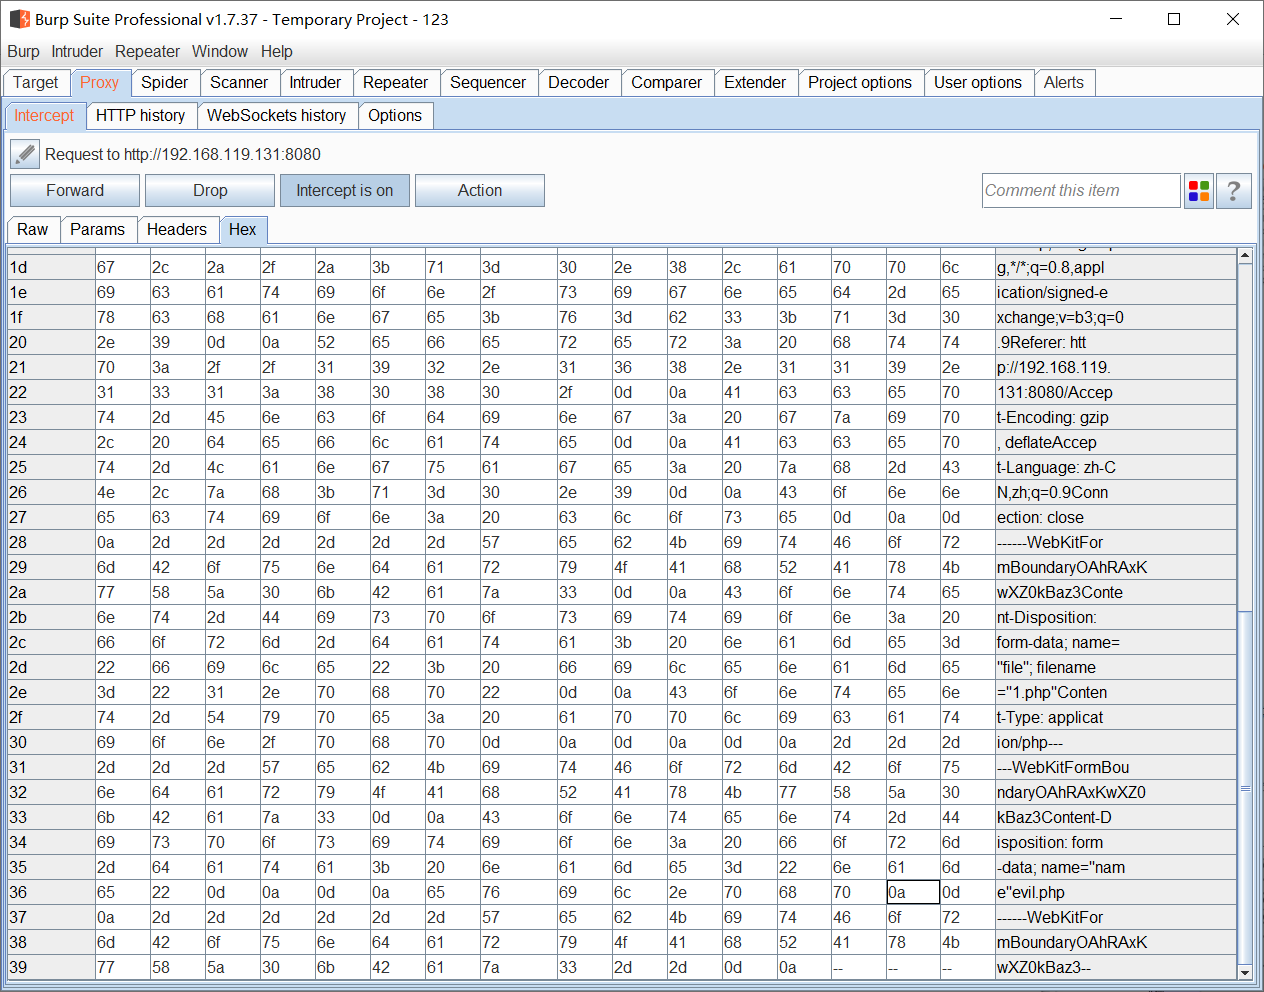Open the Proxy Options sub-tab
Image resolution: width=1264 pixels, height=992 pixels.
pos(395,116)
